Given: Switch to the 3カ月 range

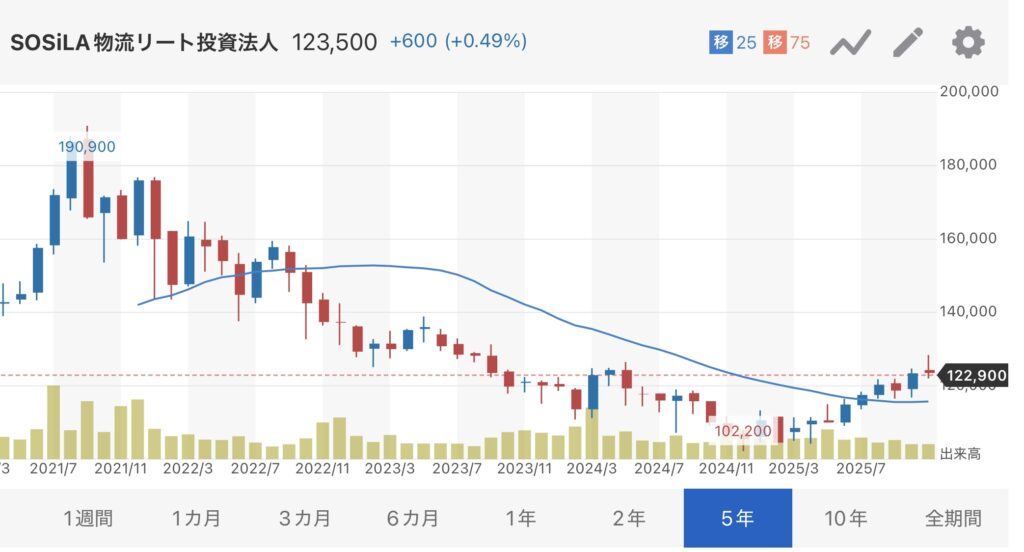Looking at the screenshot, I should (x=305, y=518).
